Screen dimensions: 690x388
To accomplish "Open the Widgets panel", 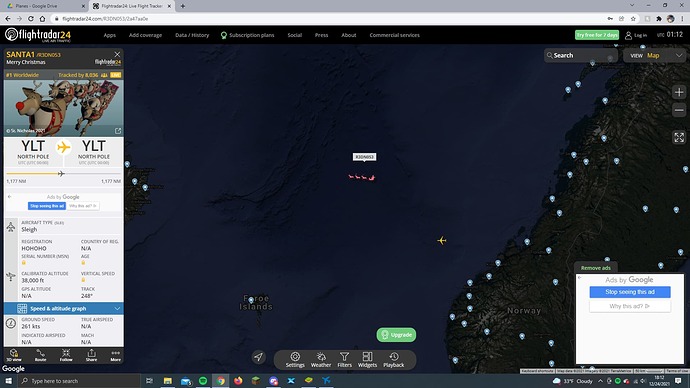I will [367, 359].
